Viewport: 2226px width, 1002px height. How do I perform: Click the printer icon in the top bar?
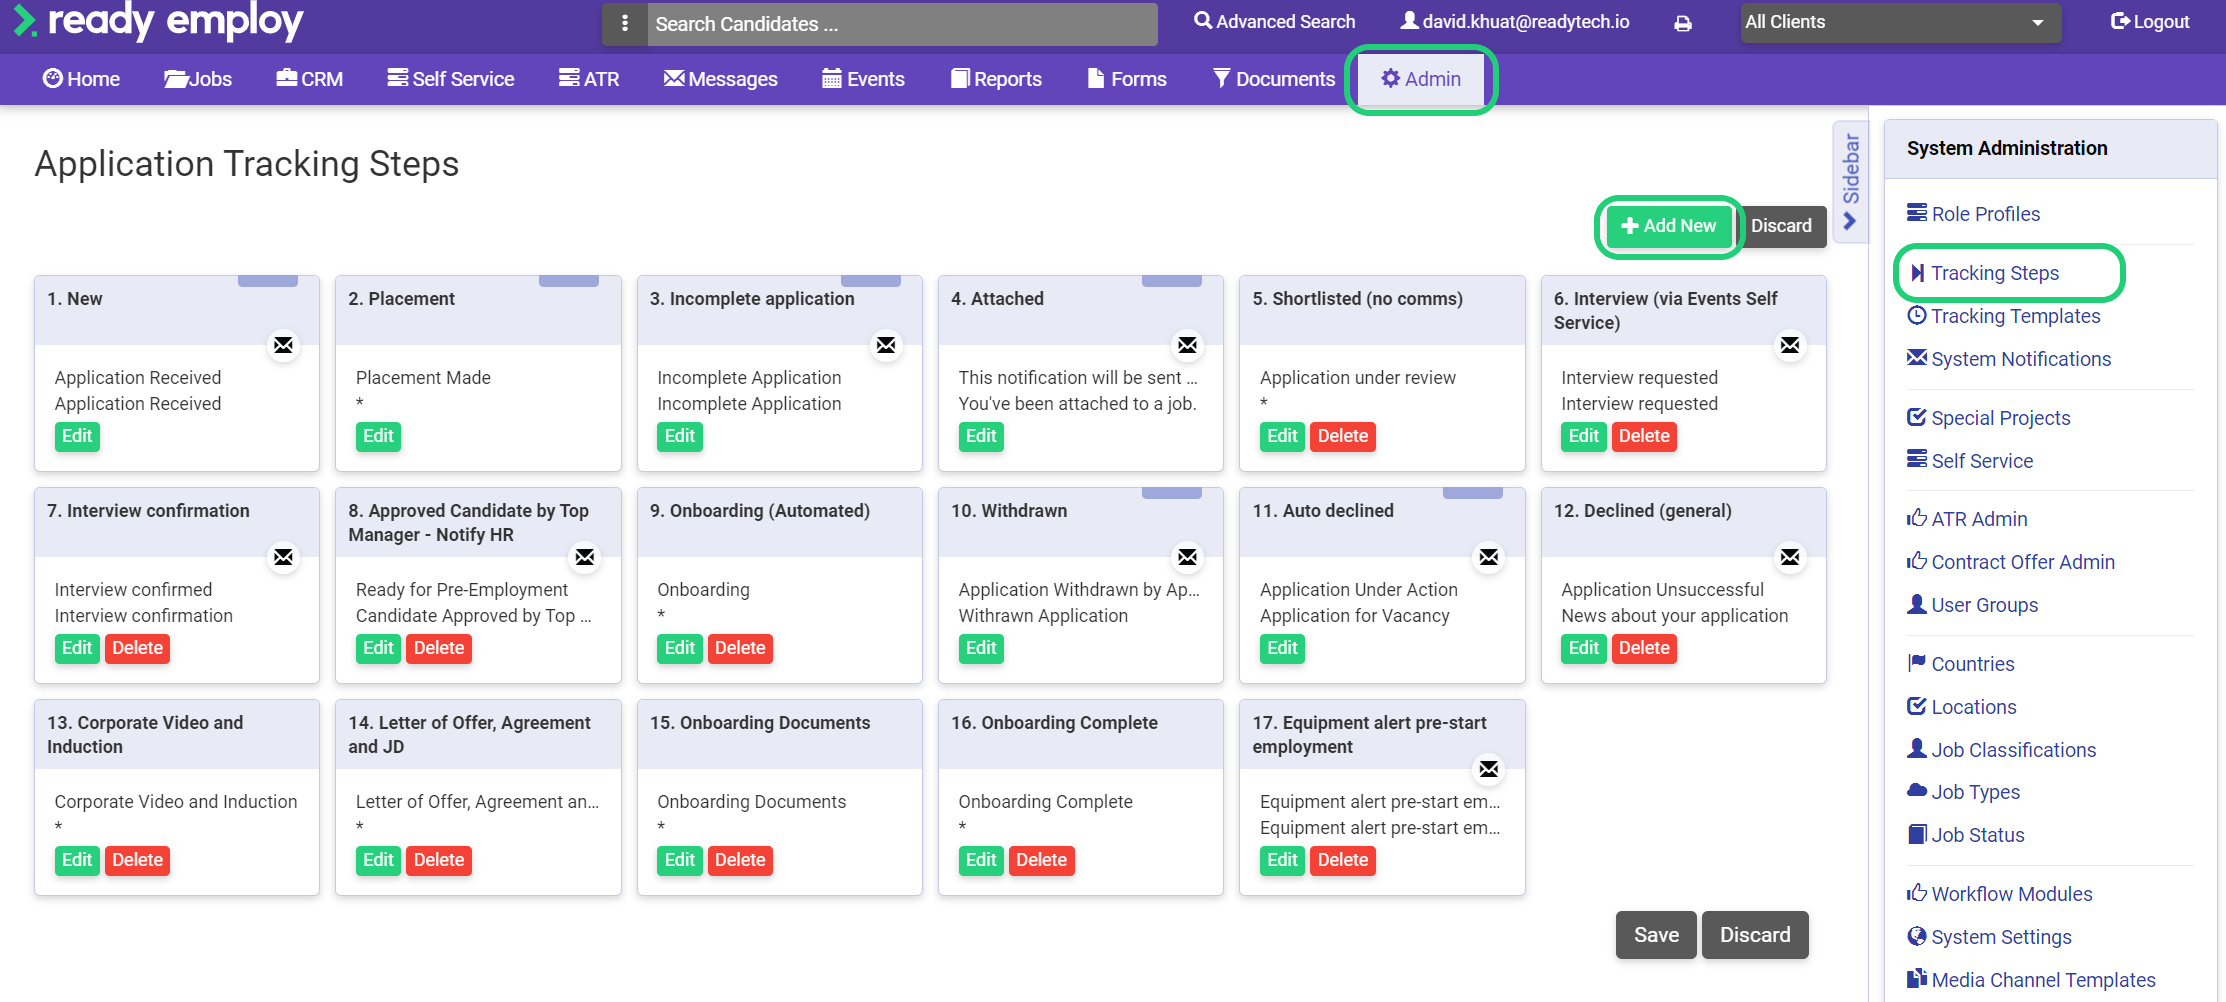[1683, 22]
